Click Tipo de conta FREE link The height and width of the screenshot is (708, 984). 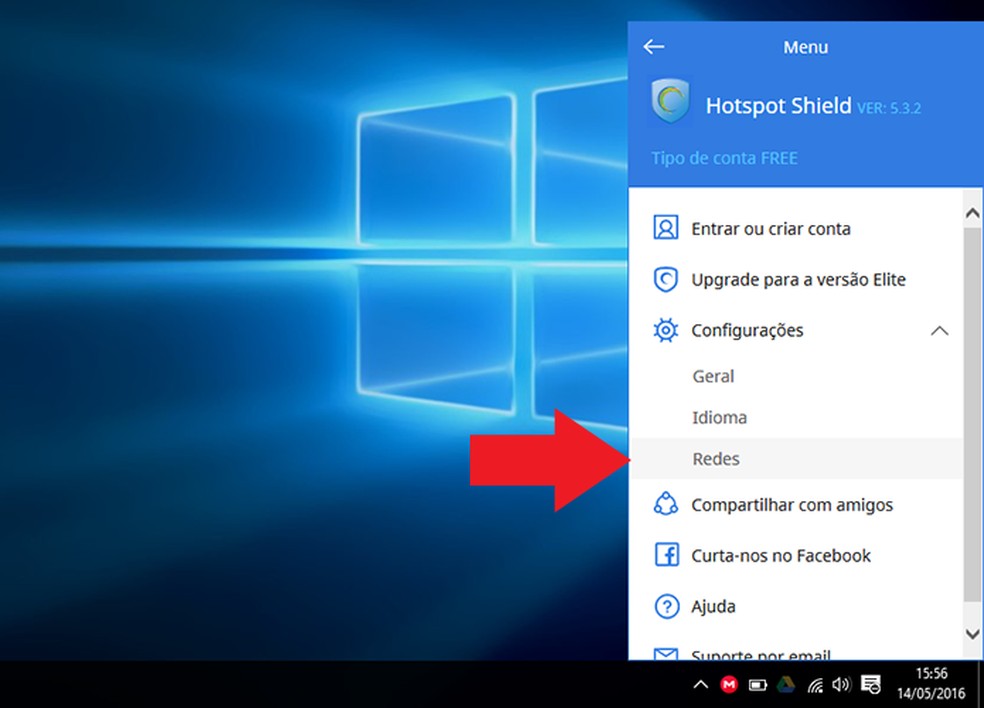pos(724,158)
